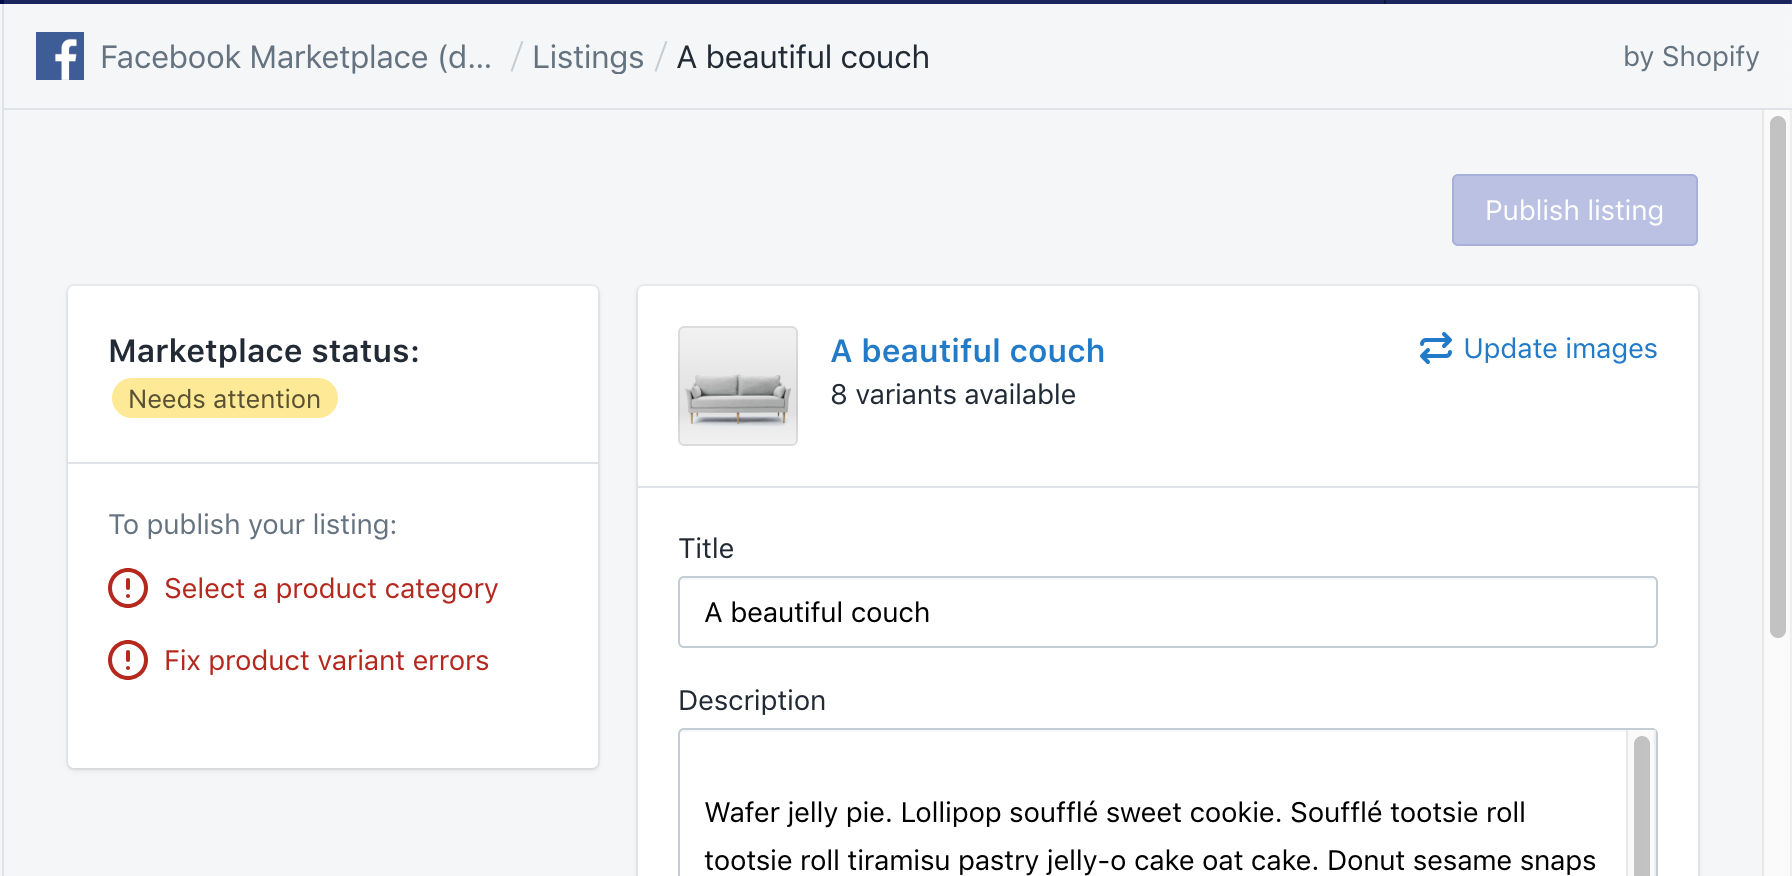Click the couch product thumbnail image

738,386
